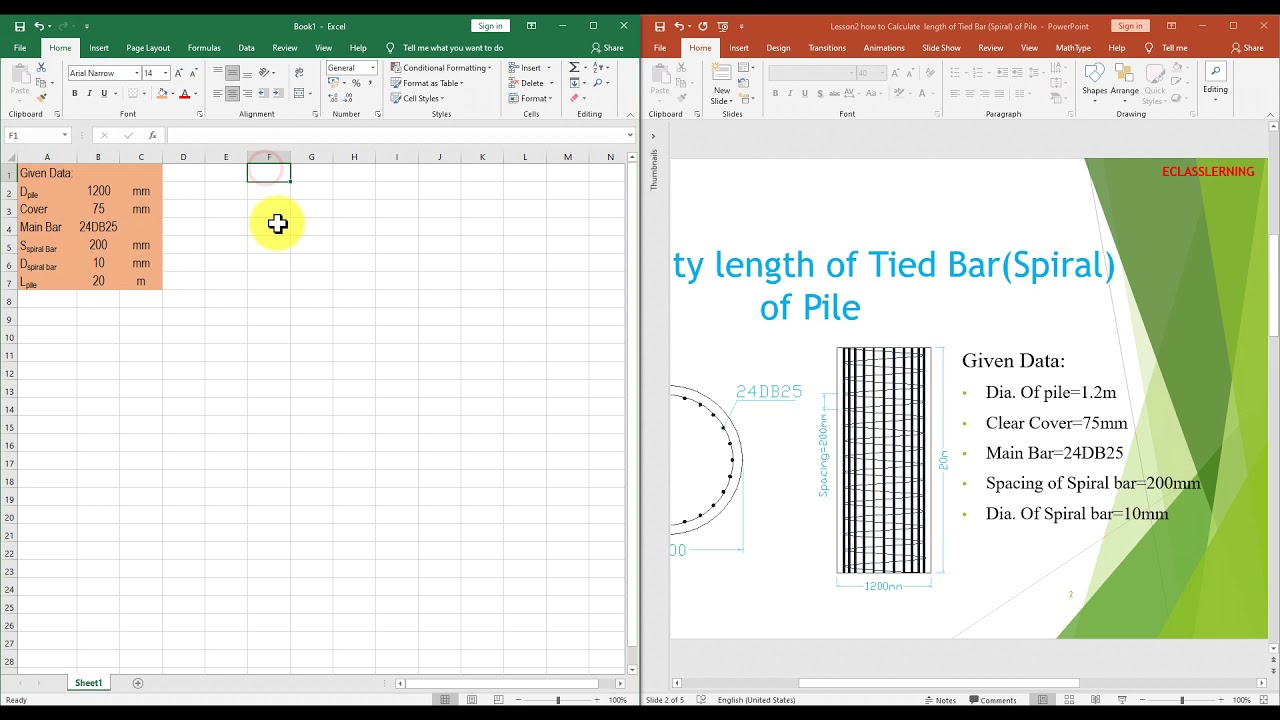Redo or repeat action in PowerPoint

(x=702, y=26)
